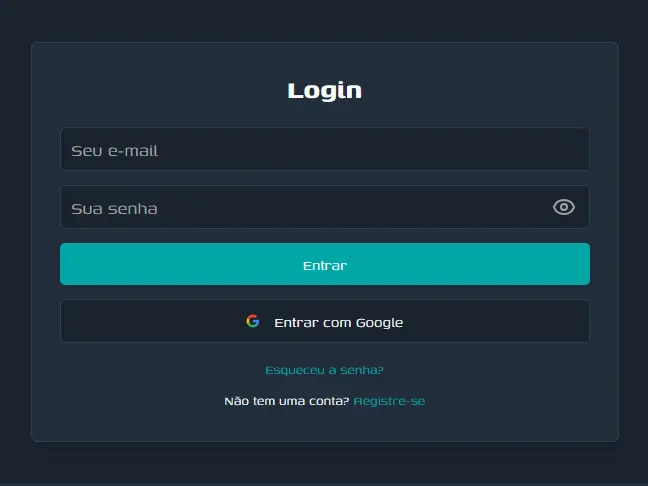
Task: Open the "Esqueceu a senha?" link
Action: (324, 370)
